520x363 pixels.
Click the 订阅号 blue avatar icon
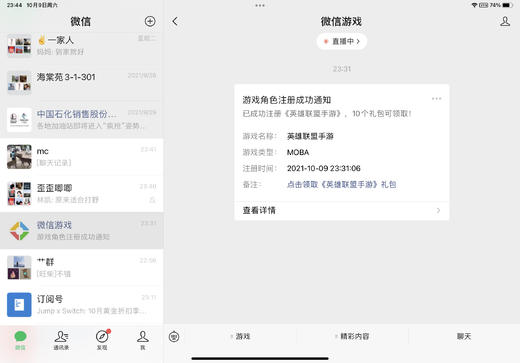(x=19, y=305)
